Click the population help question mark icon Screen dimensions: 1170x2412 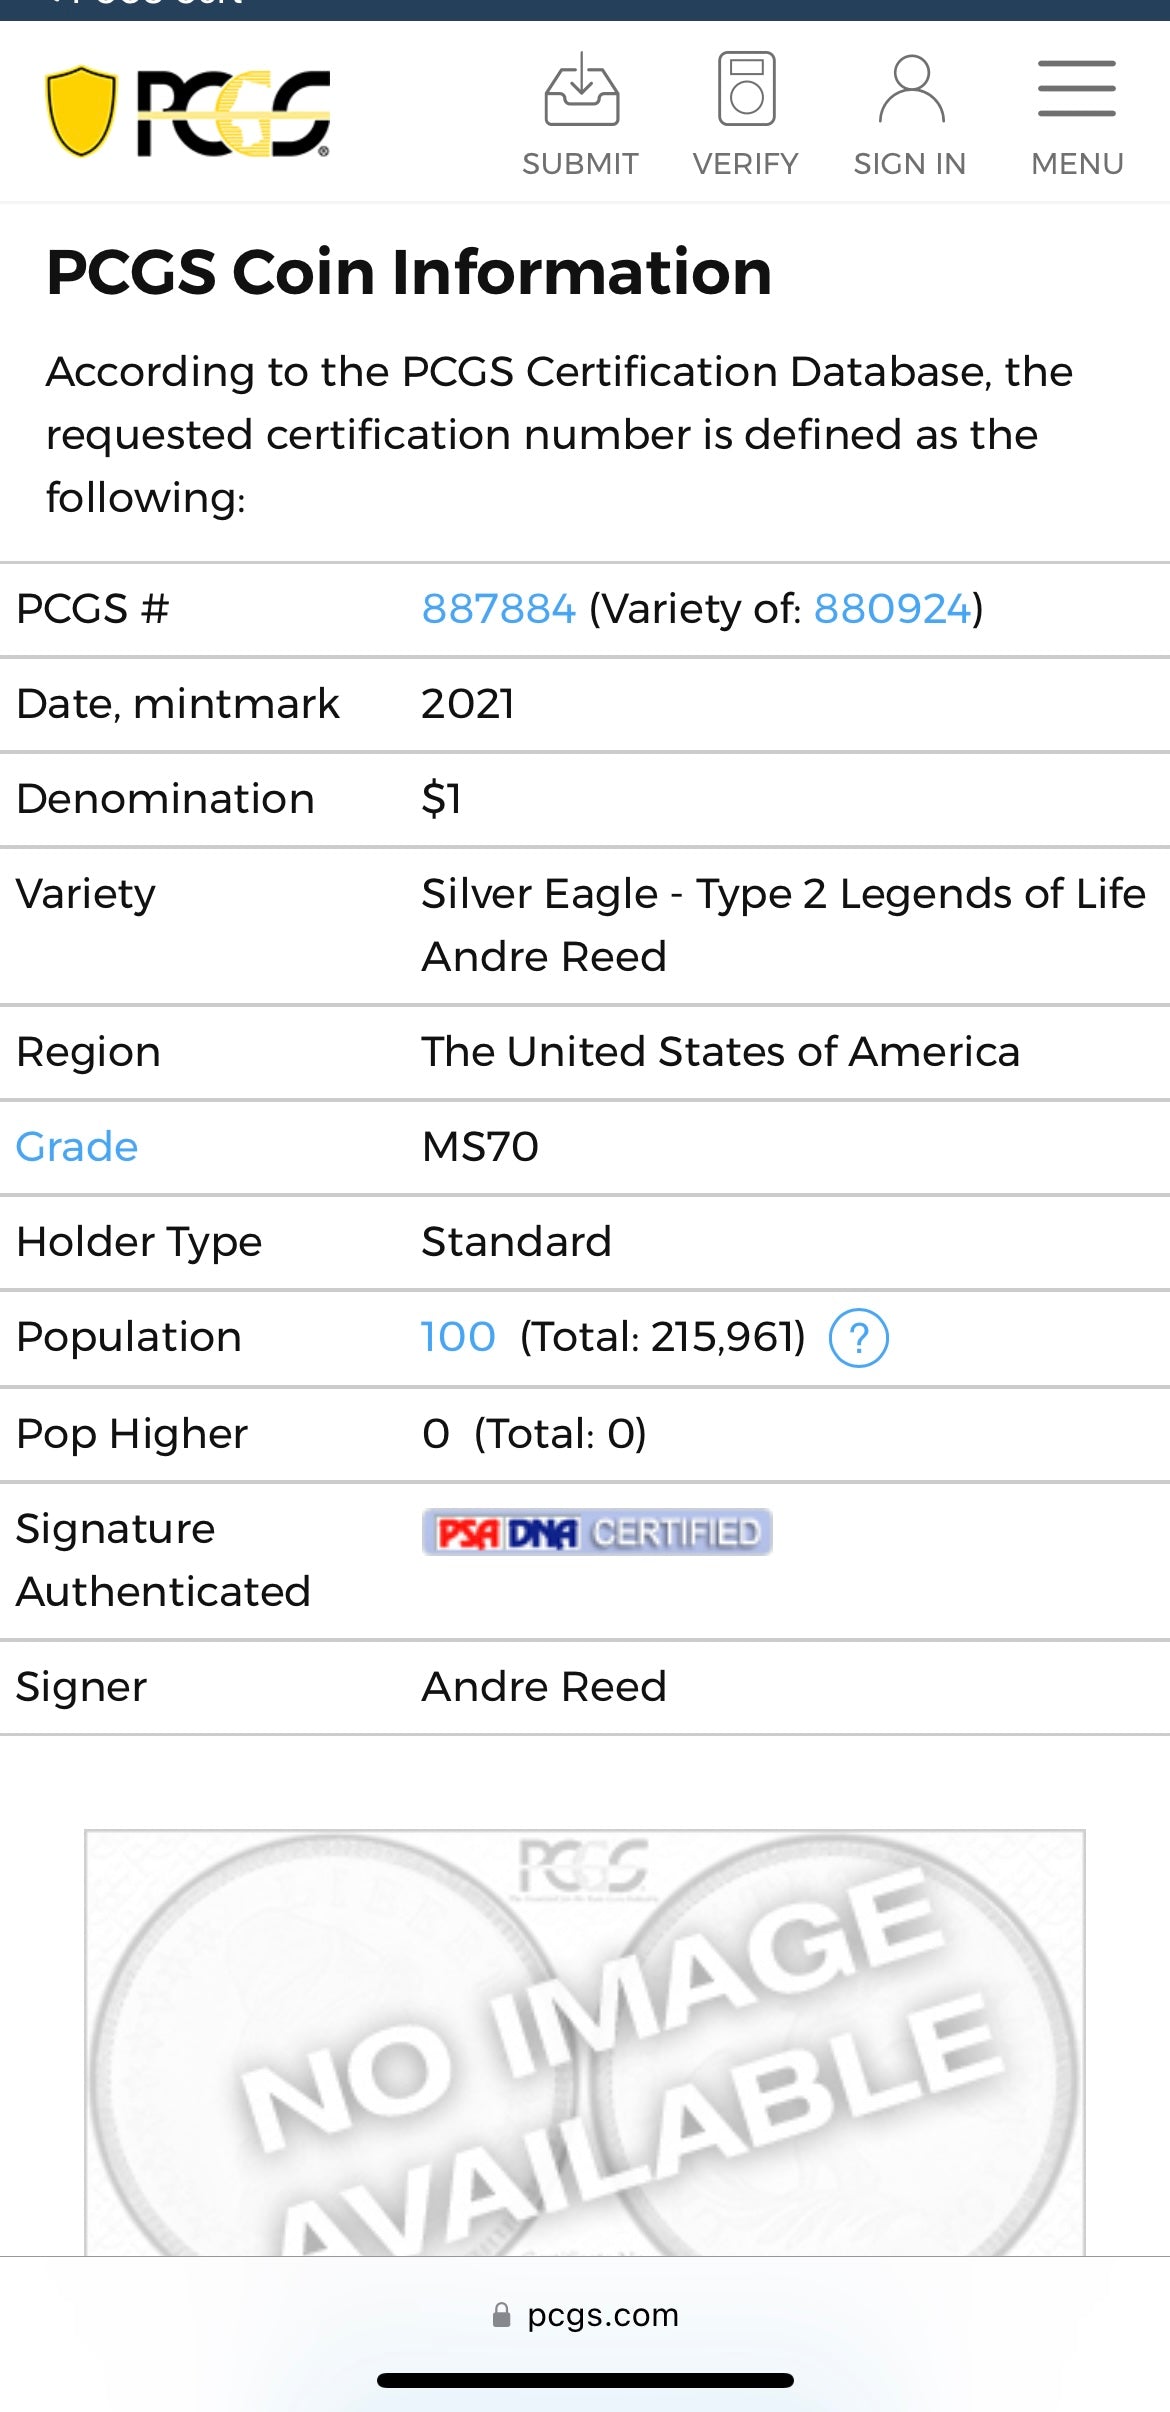[862, 1338]
